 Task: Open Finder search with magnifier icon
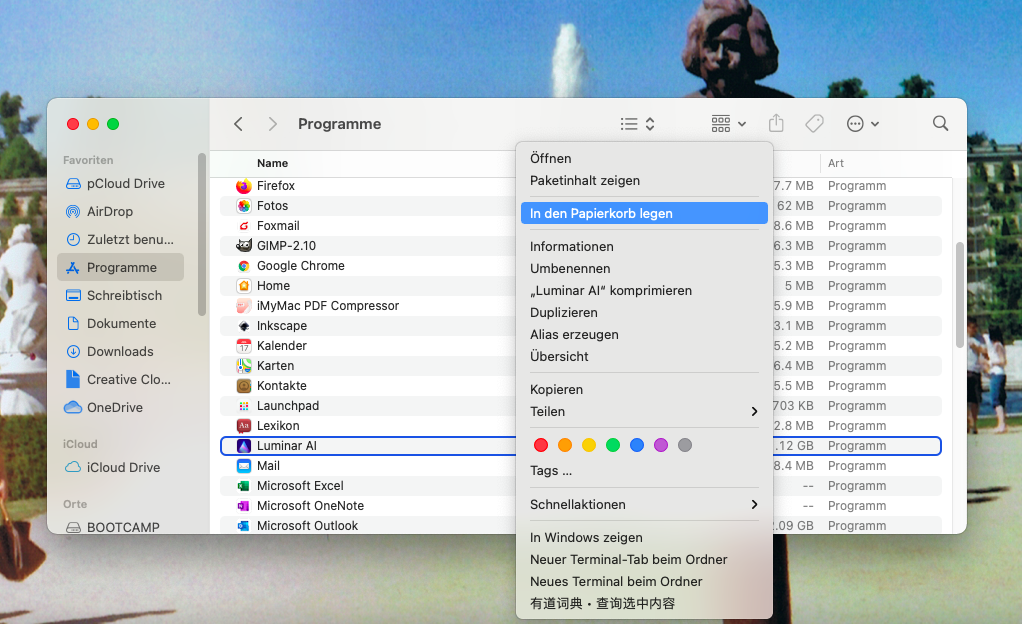(x=940, y=123)
